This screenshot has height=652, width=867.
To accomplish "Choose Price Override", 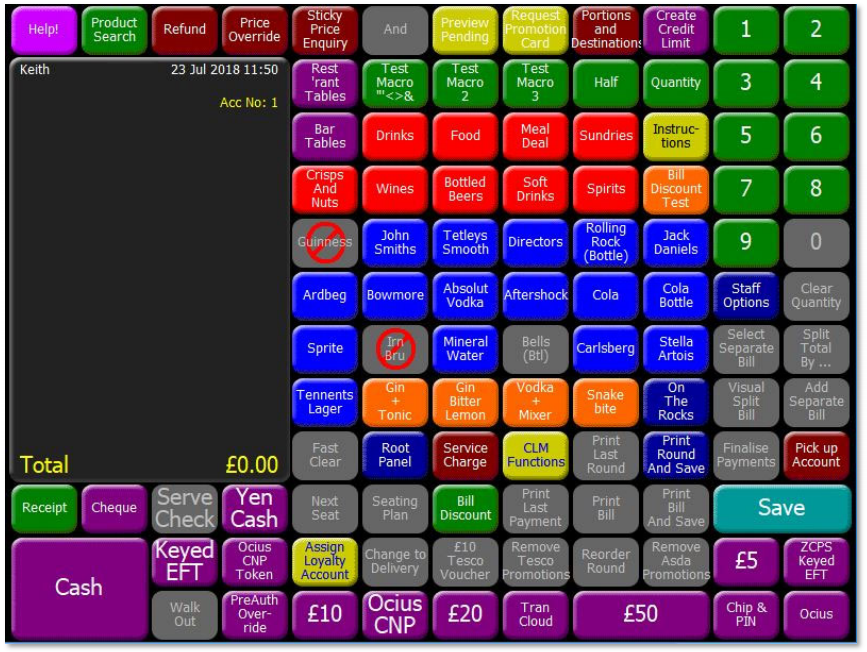I will point(254,30).
